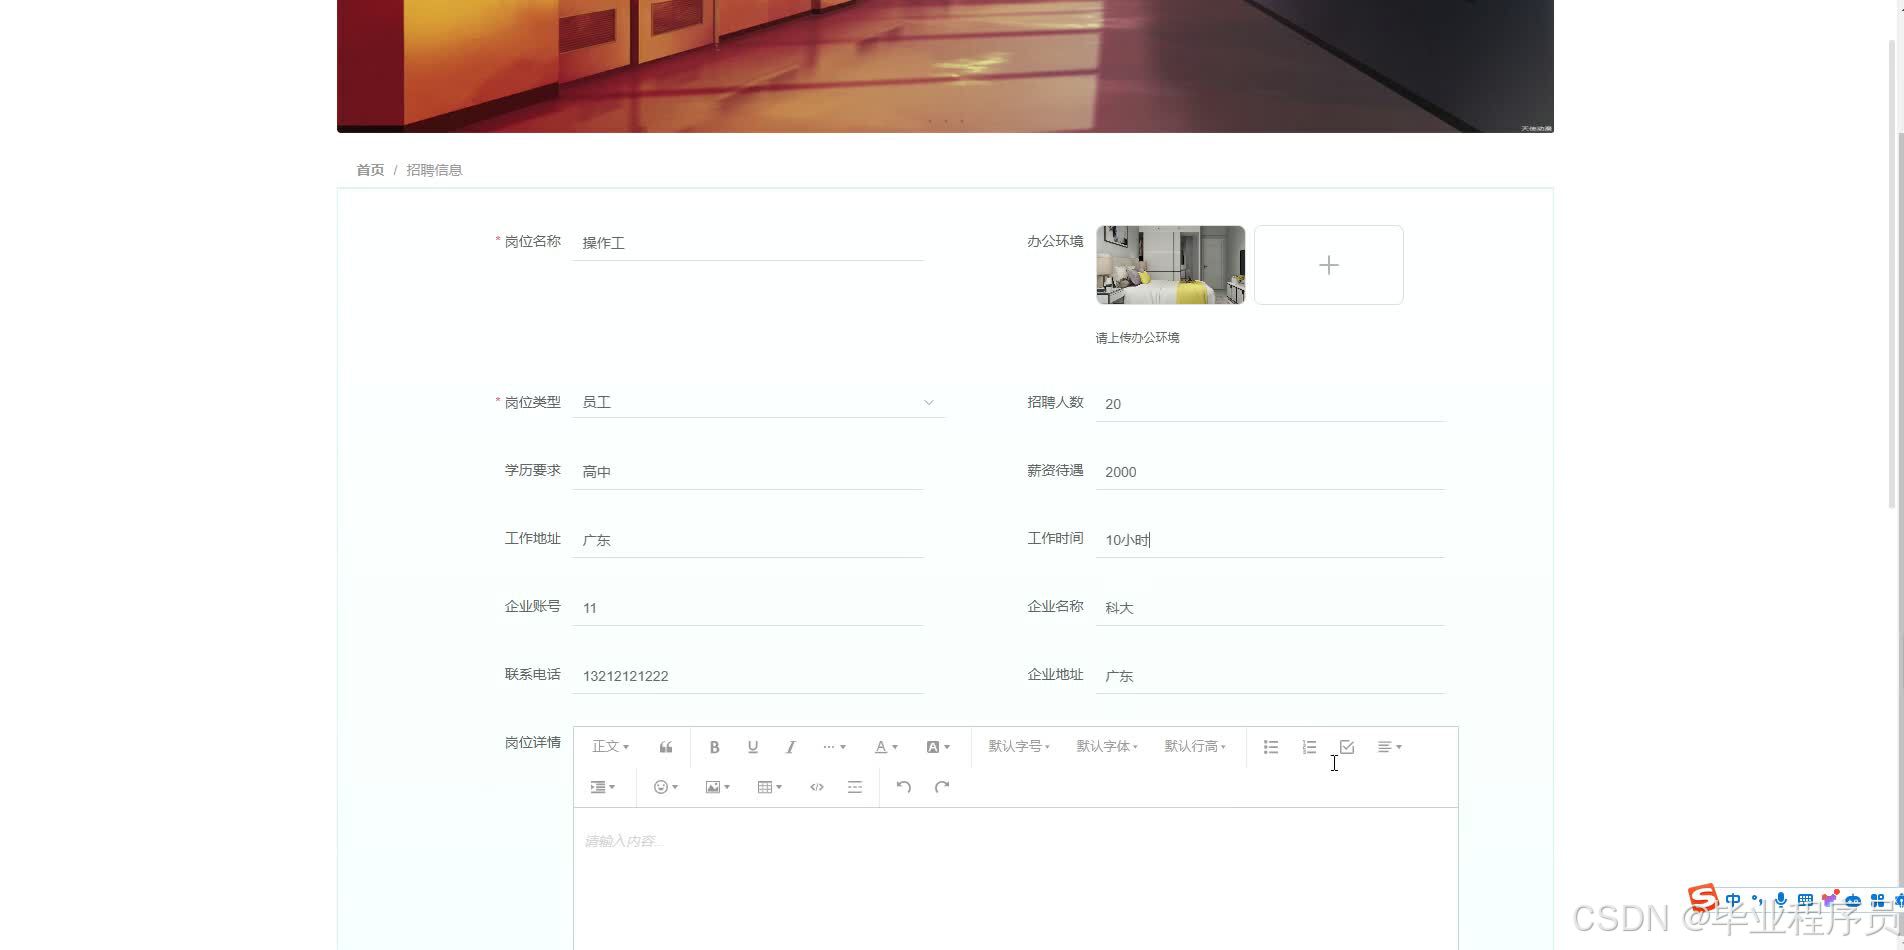Focus the 工作时间 field showing 10小时
This screenshot has height=950, width=1904.
[1271, 540]
